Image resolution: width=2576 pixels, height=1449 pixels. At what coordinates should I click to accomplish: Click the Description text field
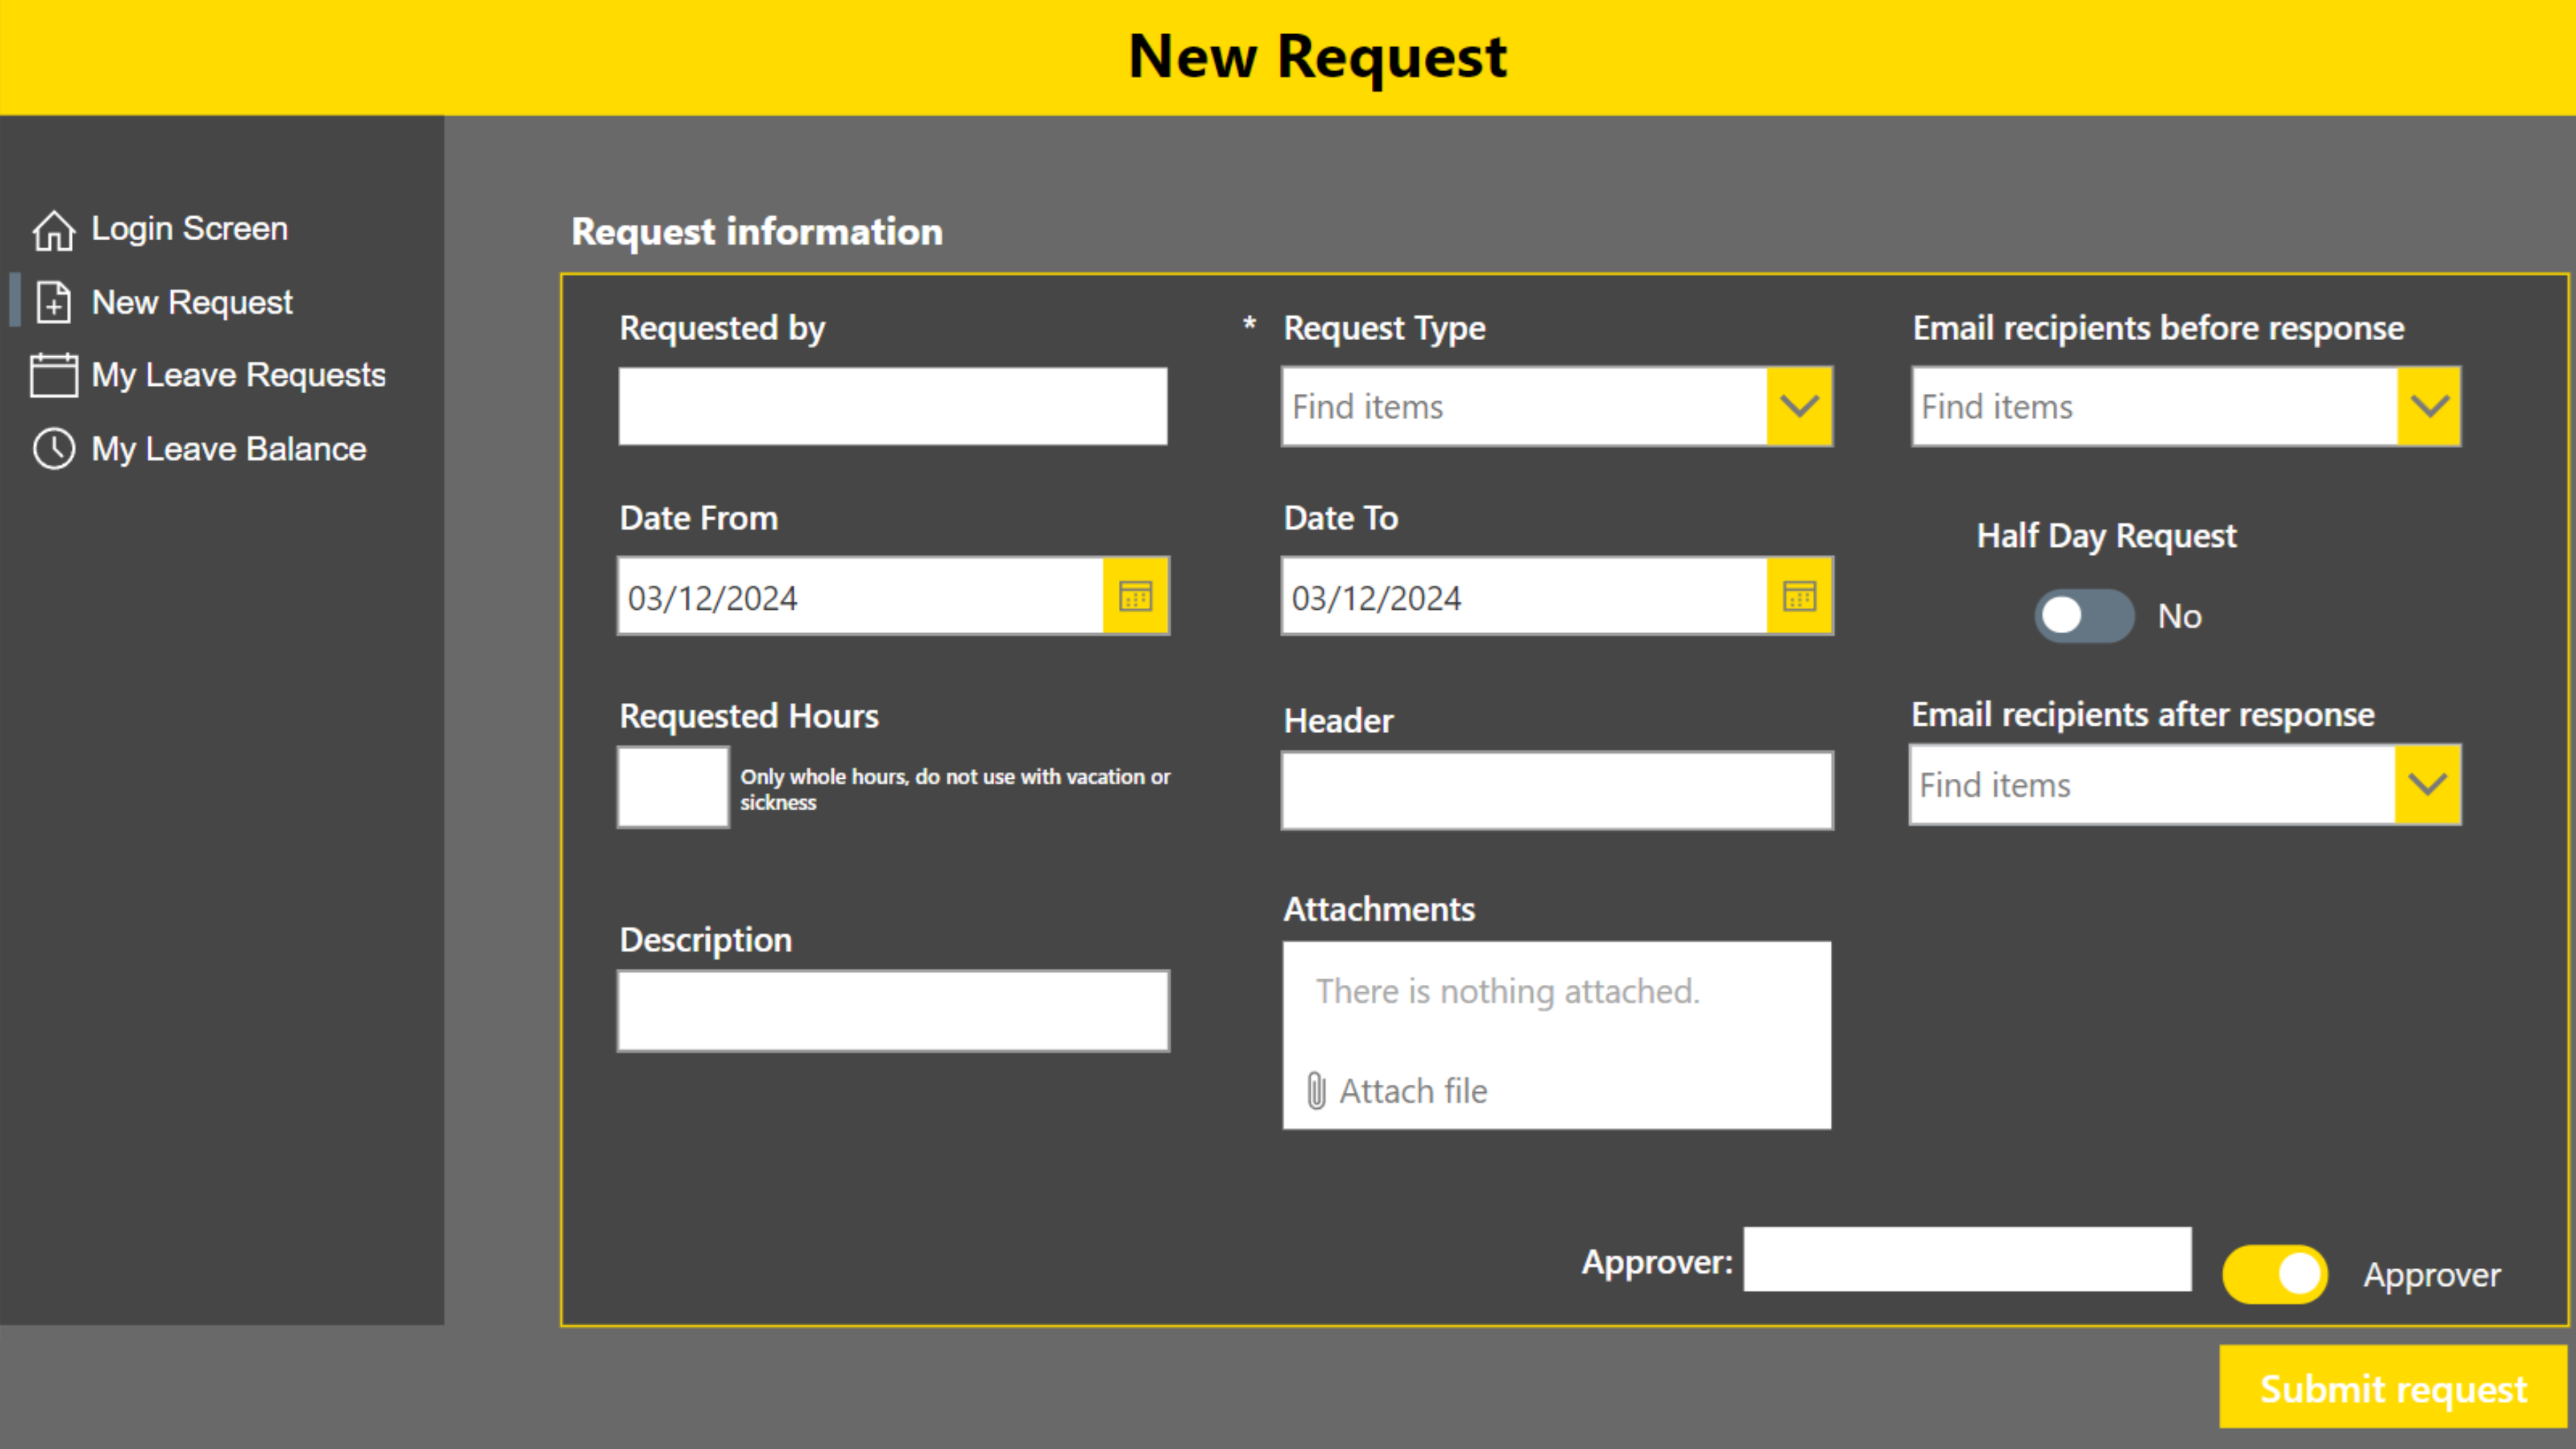click(892, 1010)
